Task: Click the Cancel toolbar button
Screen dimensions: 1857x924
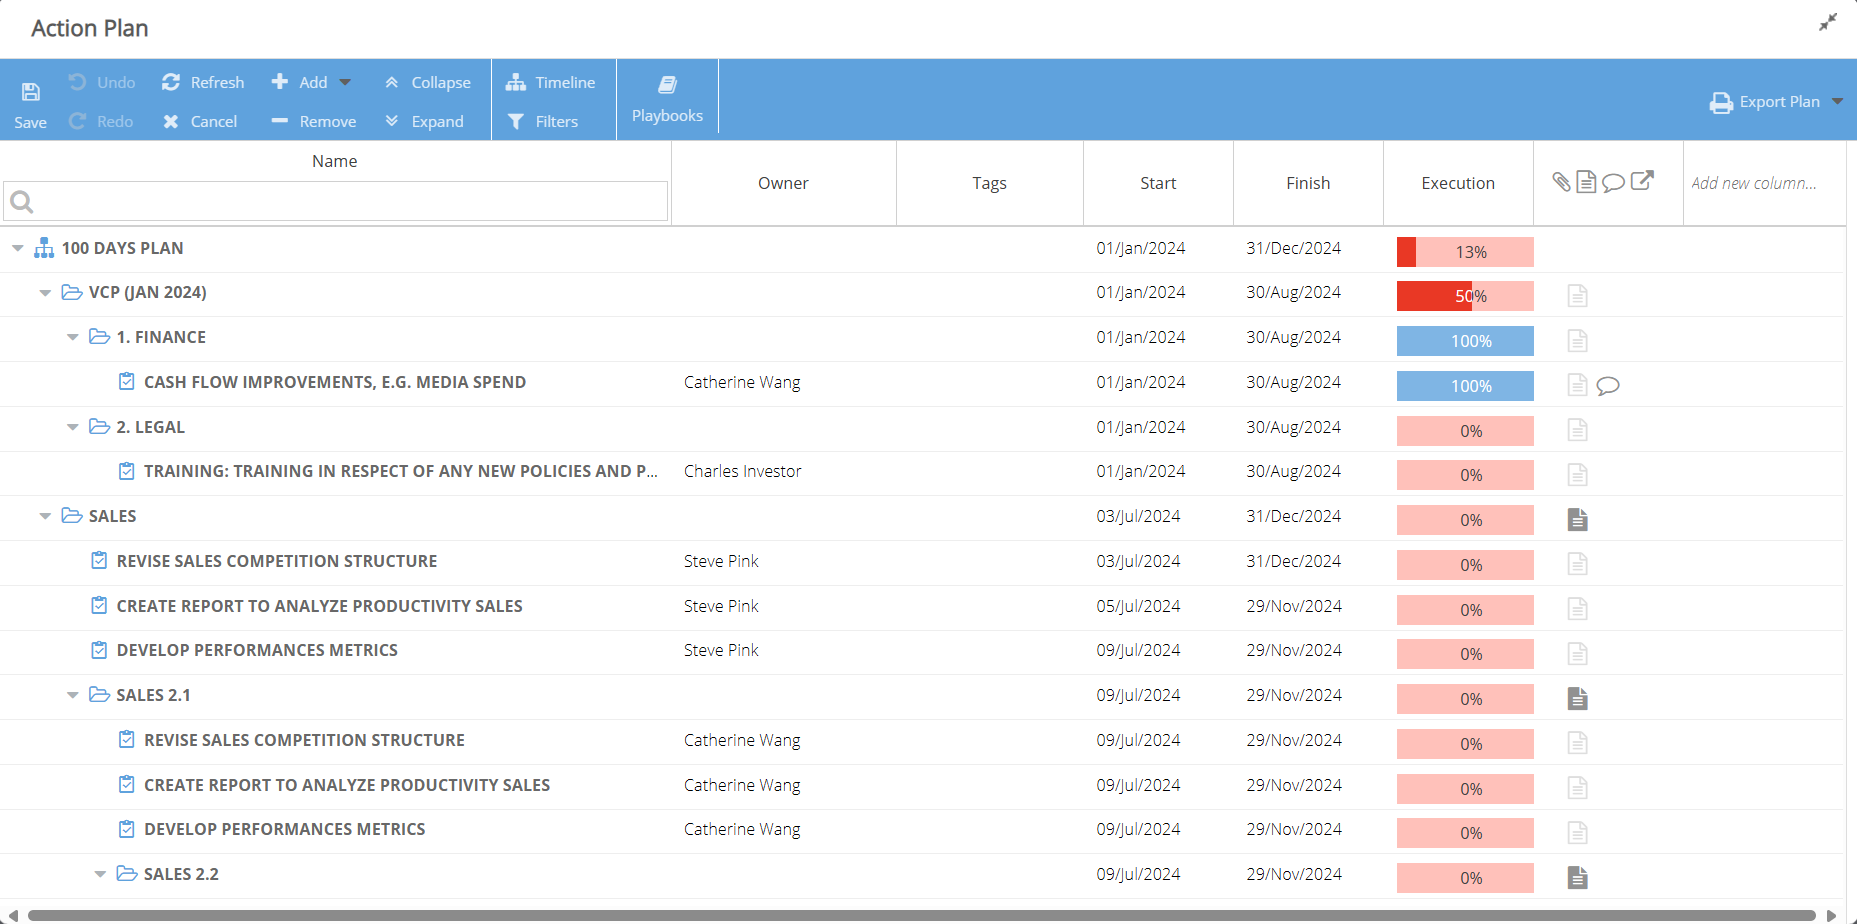Action: point(200,121)
